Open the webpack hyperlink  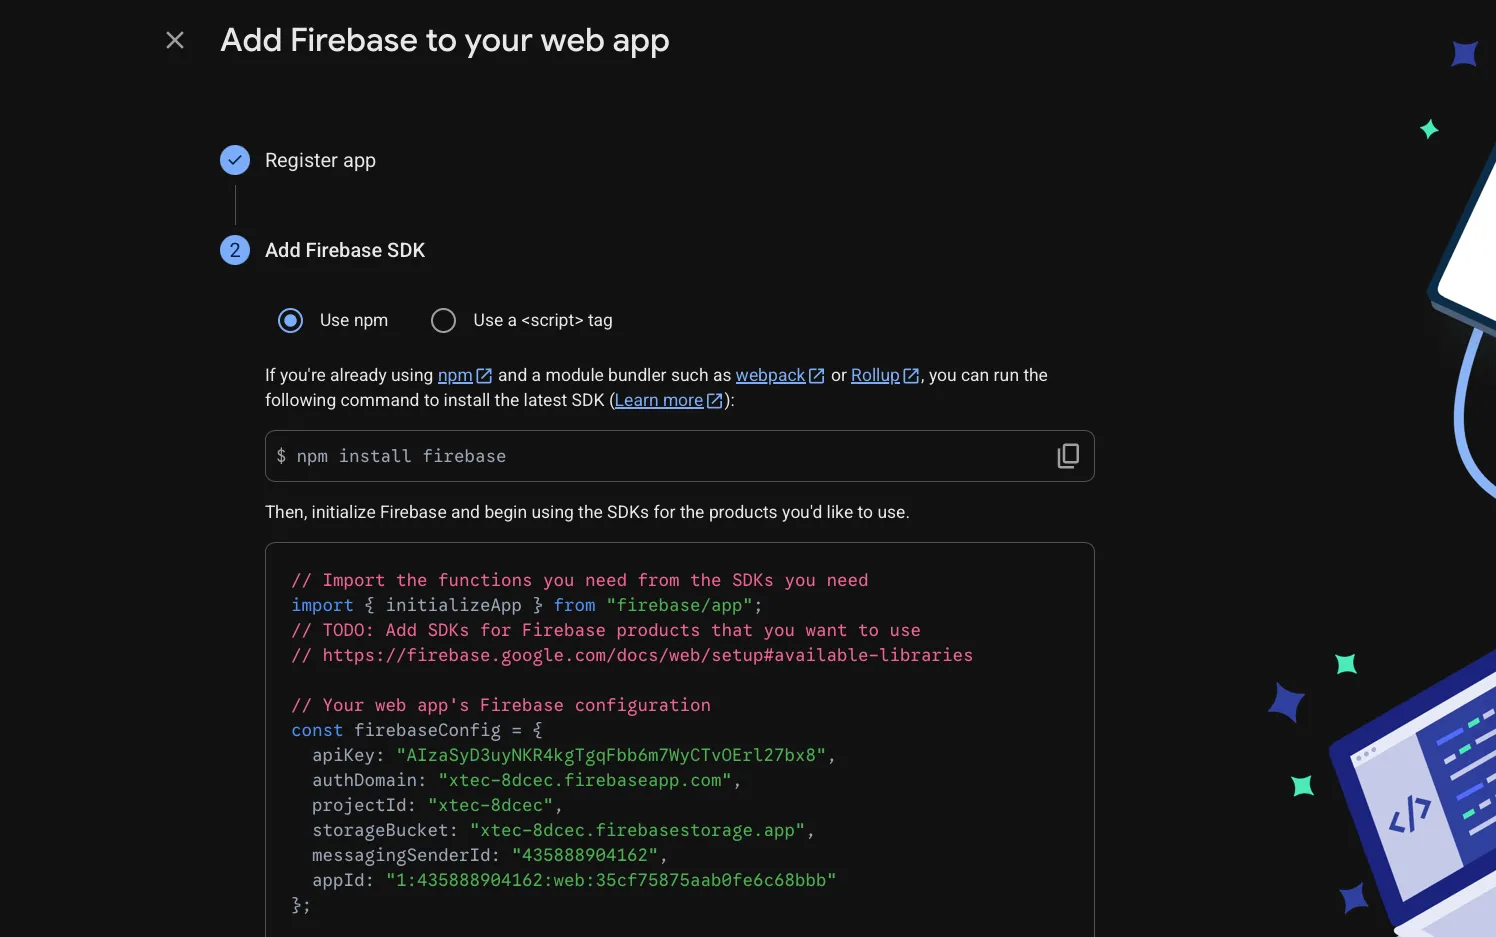point(770,375)
